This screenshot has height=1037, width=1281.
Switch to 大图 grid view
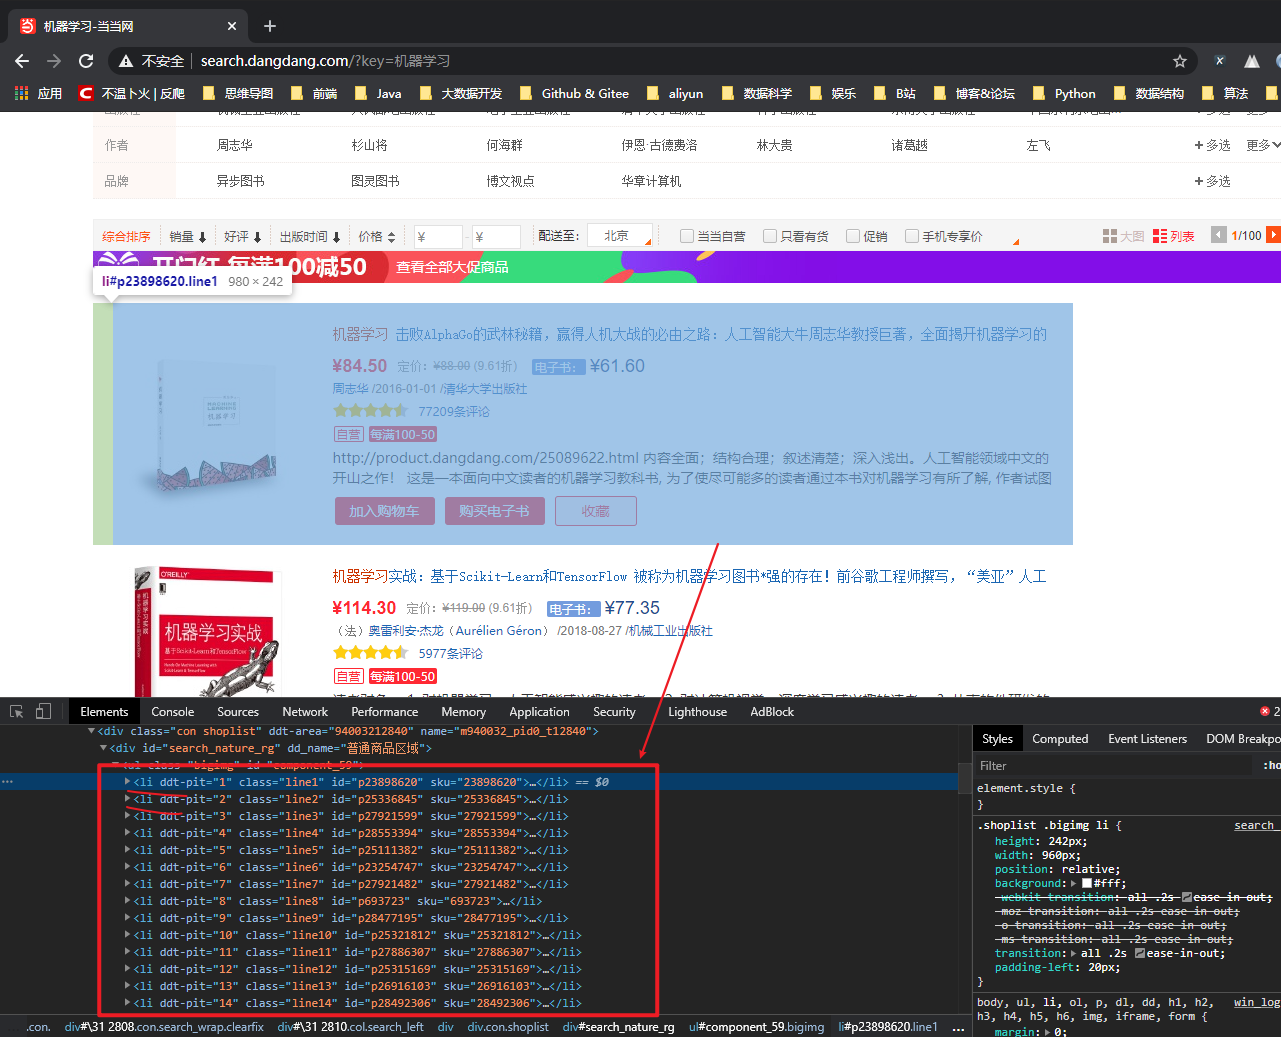point(1123,236)
